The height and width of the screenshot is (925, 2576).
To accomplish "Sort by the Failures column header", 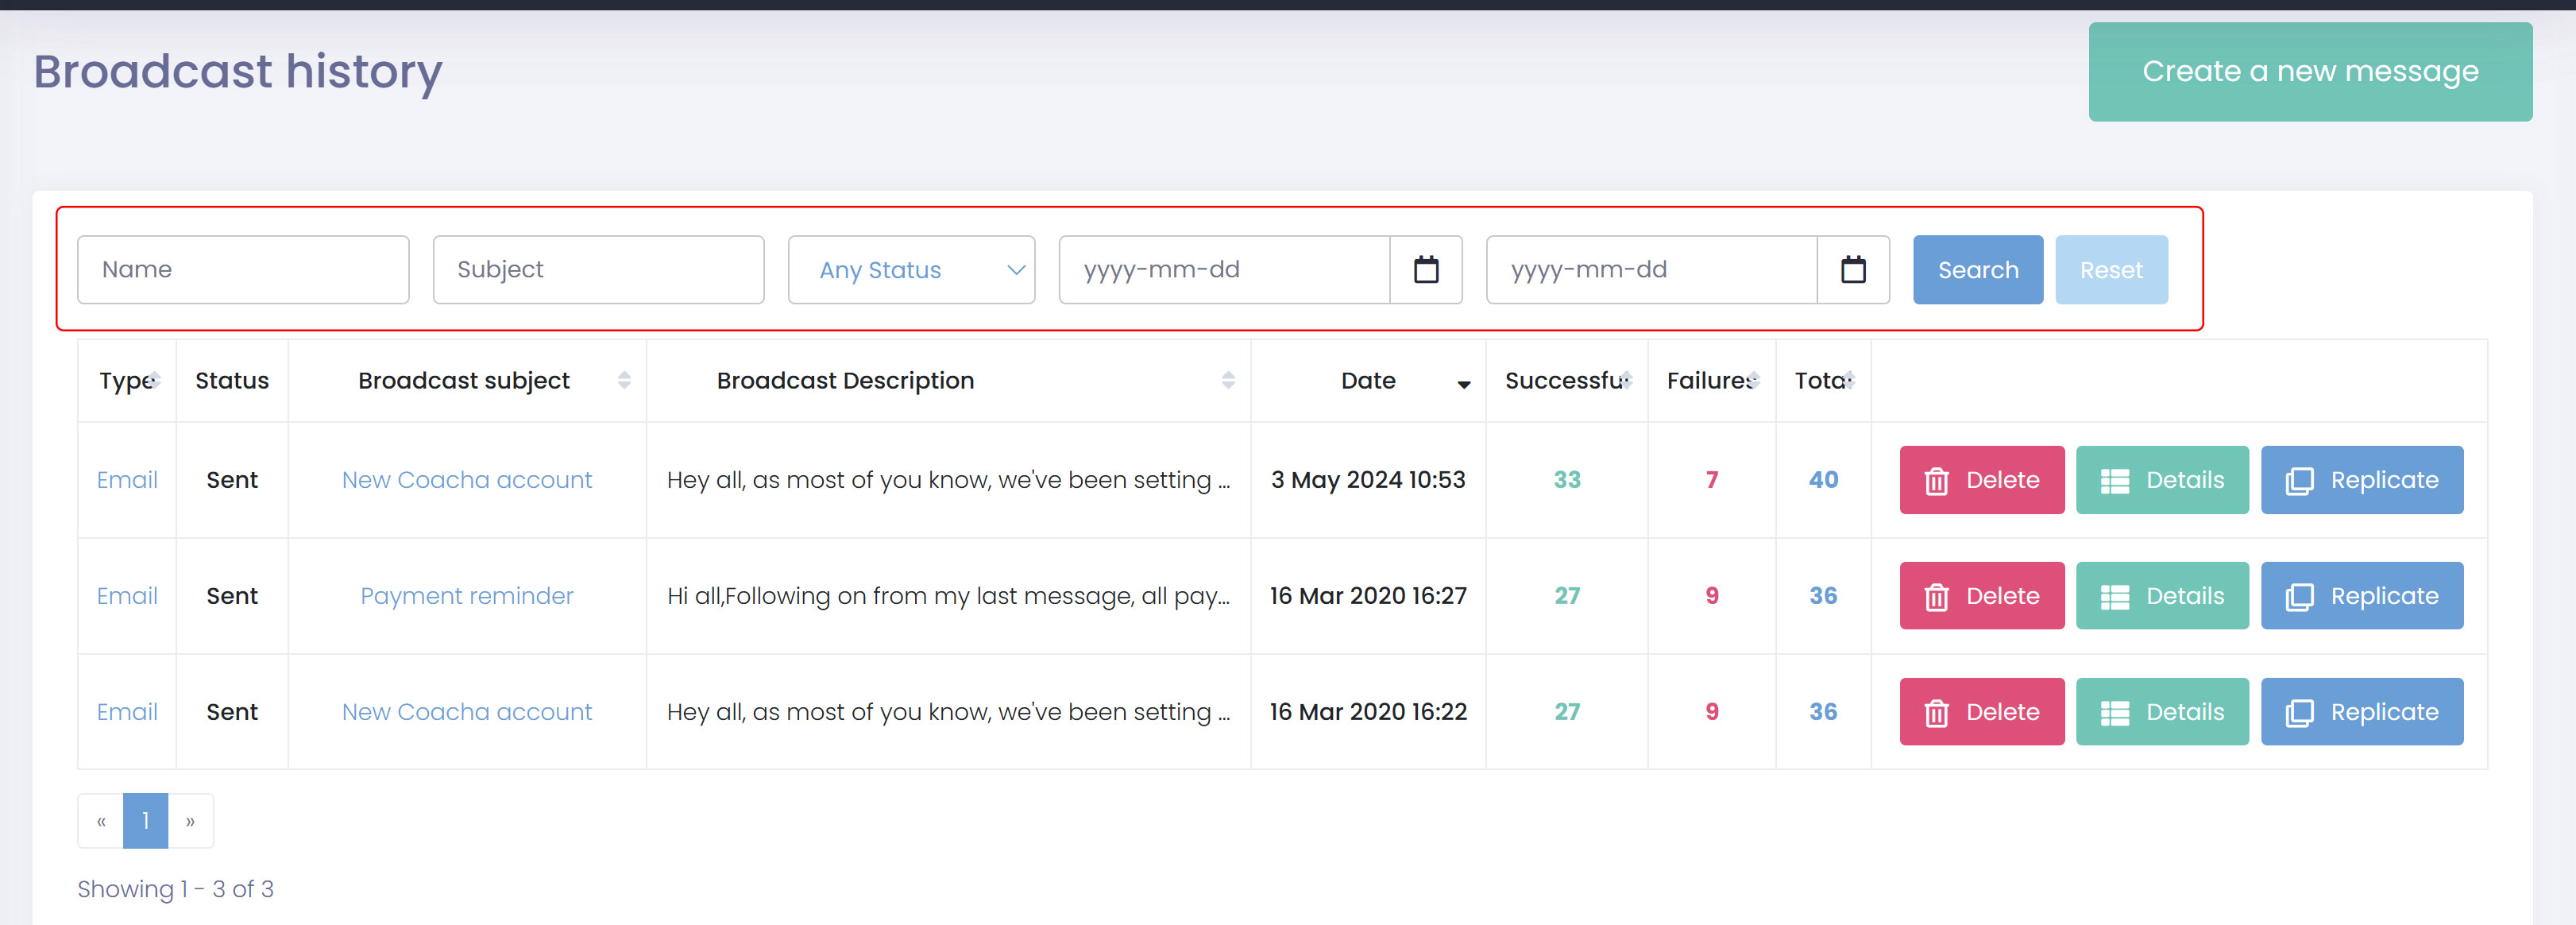I will click(1711, 380).
